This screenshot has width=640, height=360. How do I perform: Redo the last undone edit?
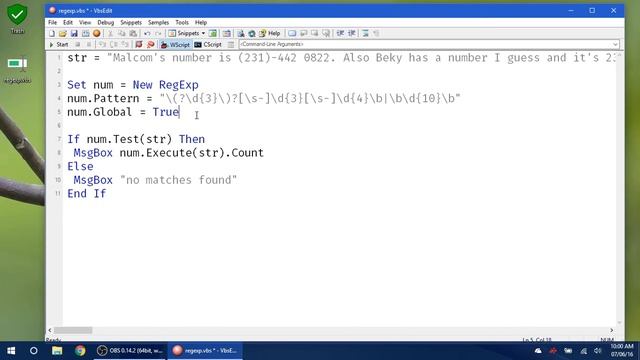158,33
